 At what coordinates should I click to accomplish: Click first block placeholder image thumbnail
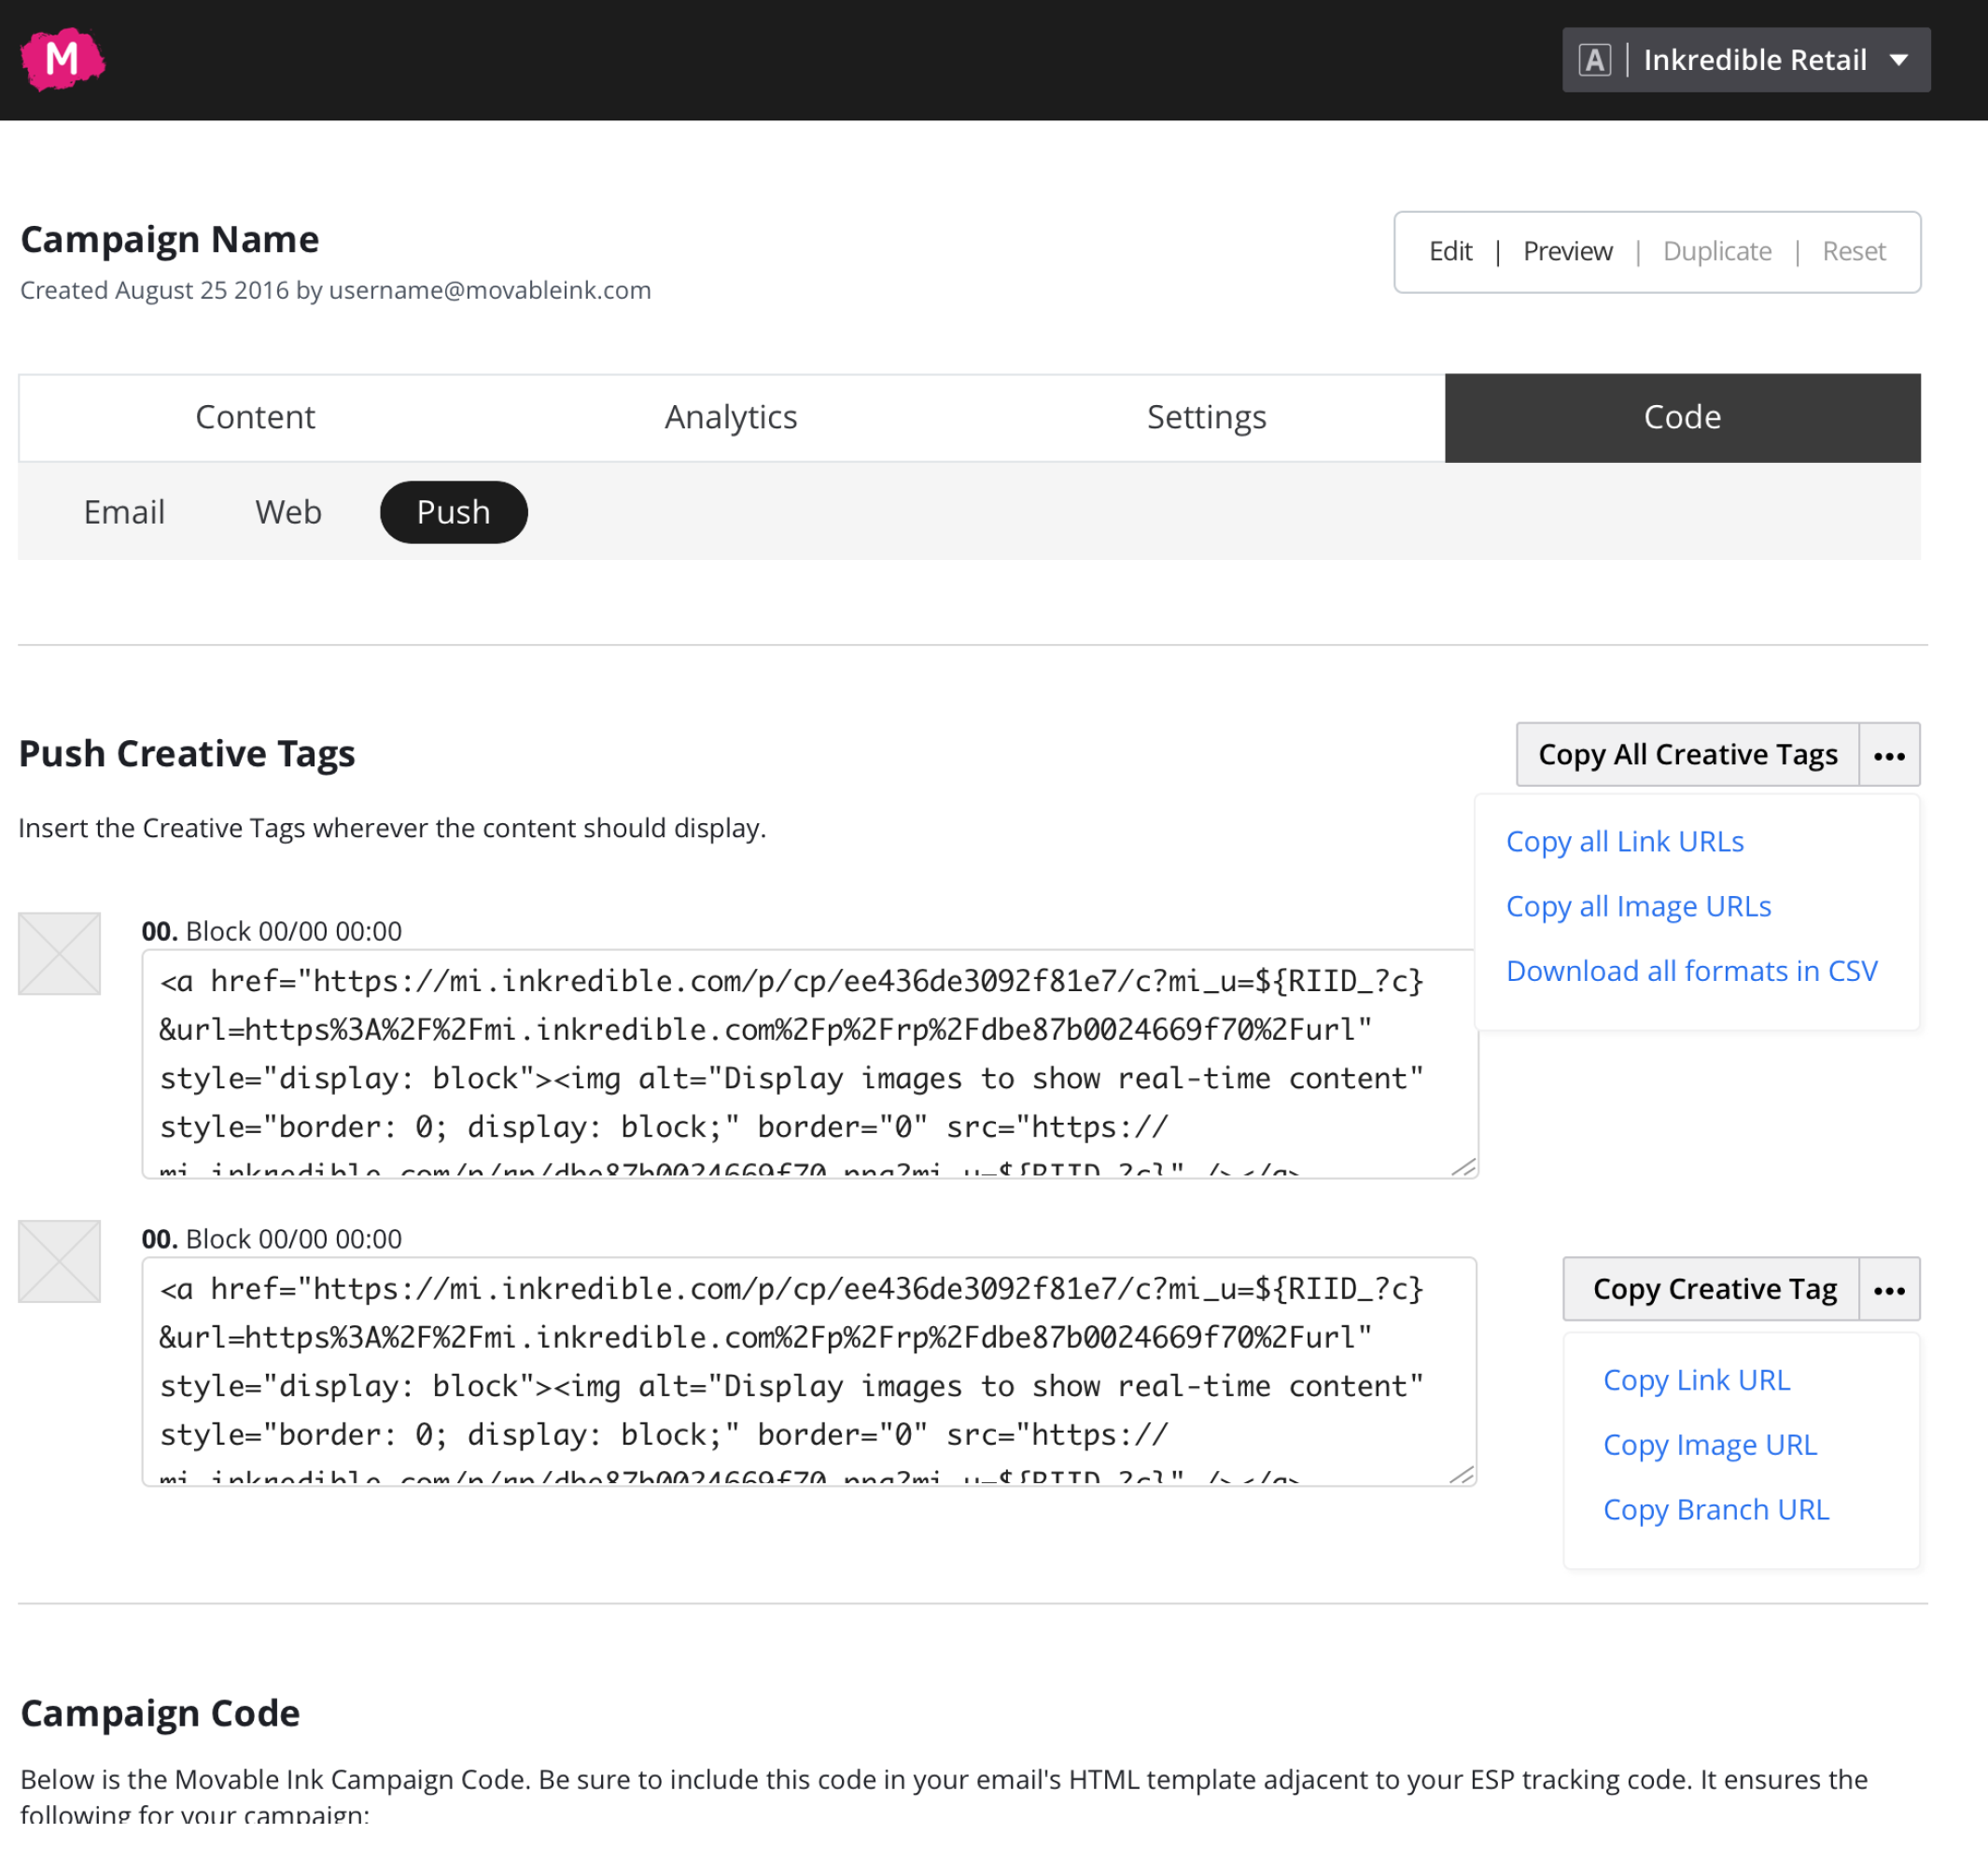pyautogui.click(x=59, y=953)
